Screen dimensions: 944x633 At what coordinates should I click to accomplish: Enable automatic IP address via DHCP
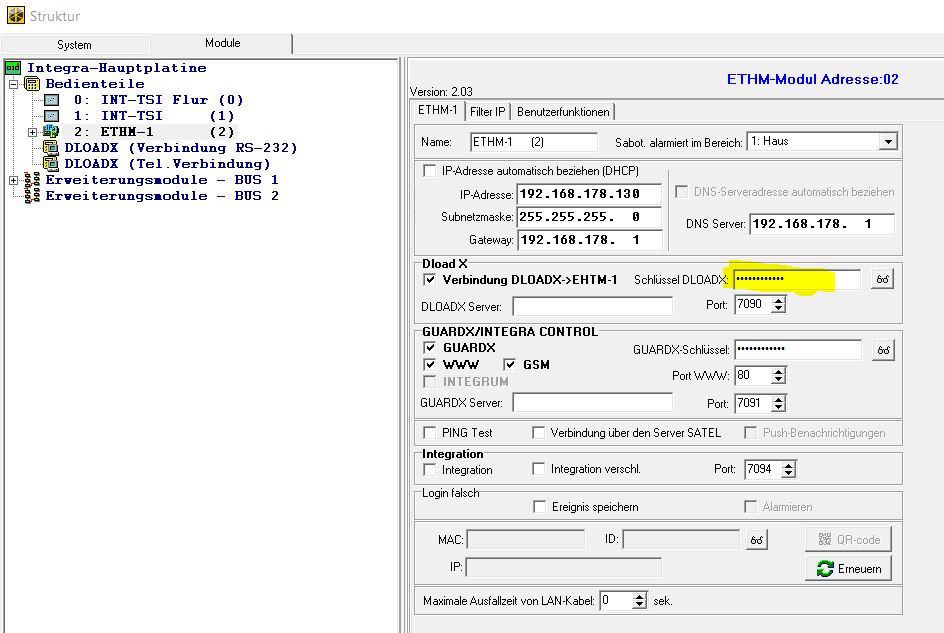point(431,171)
